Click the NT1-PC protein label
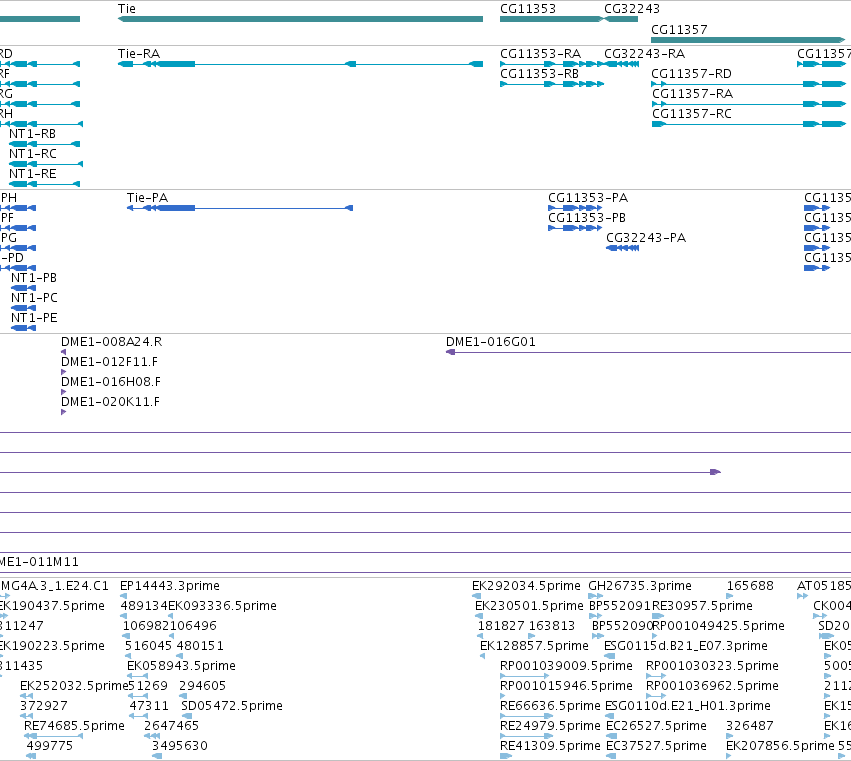This screenshot has height=761, width=851. pyautogui.click(x=34, y=298)
